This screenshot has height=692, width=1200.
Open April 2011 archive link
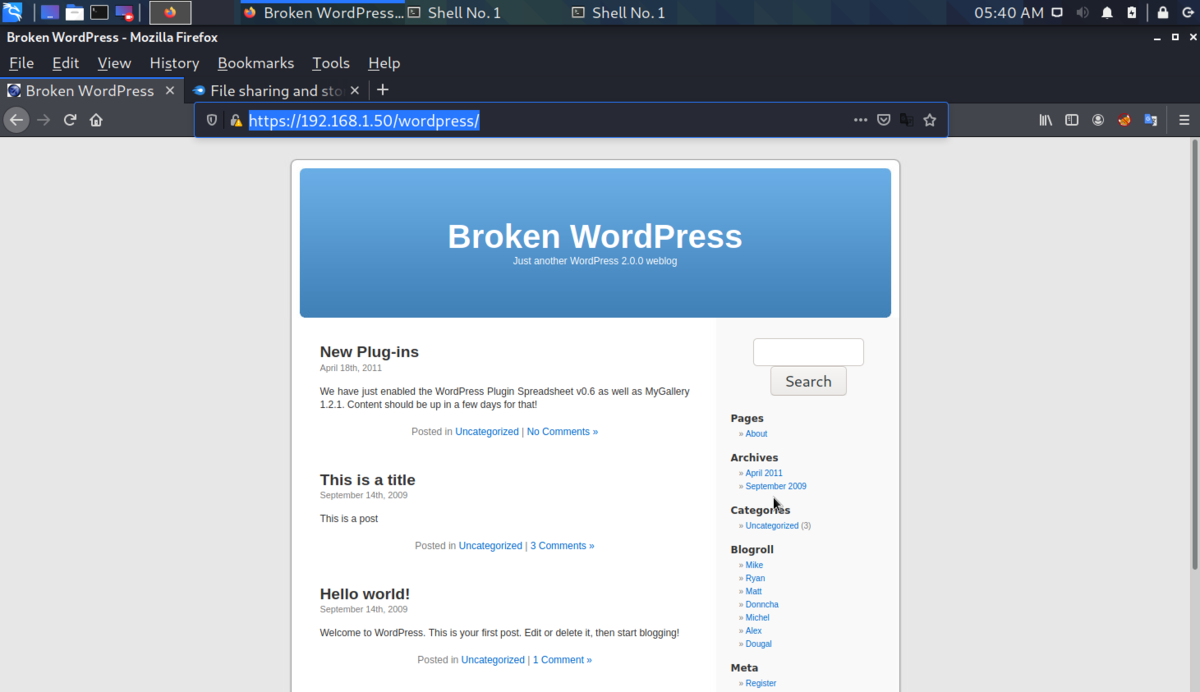(764, 473)
